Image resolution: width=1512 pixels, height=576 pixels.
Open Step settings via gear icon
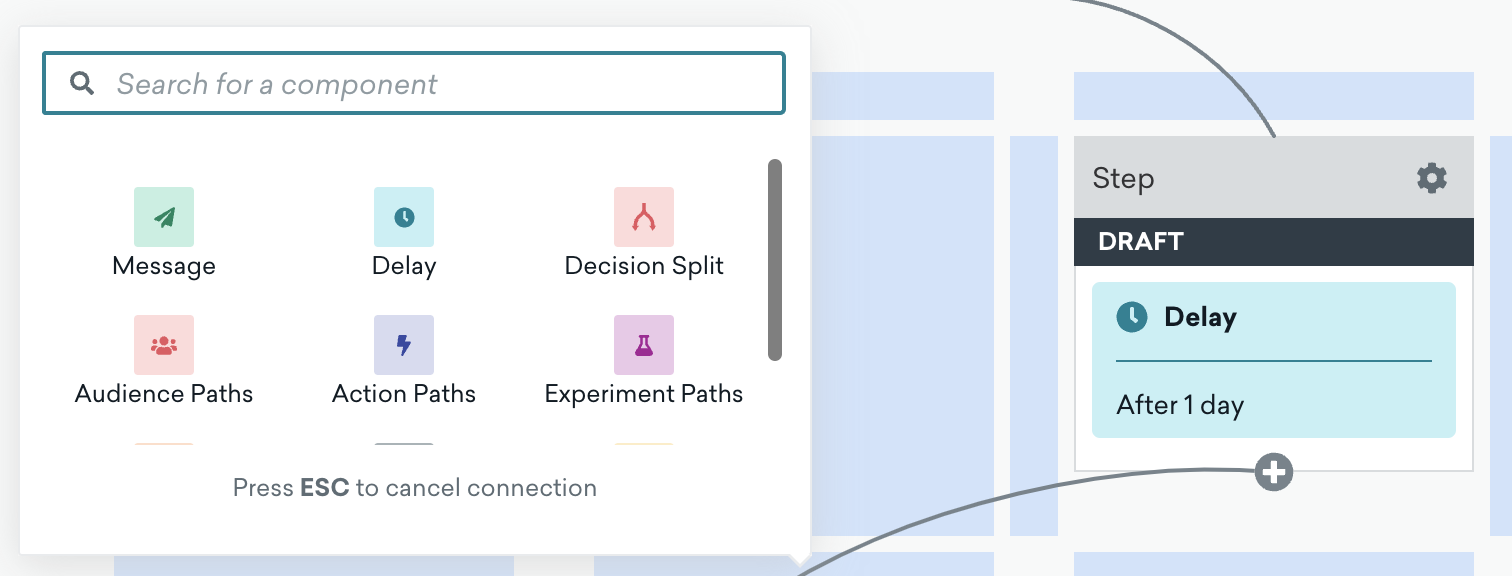coord(1432,179)
